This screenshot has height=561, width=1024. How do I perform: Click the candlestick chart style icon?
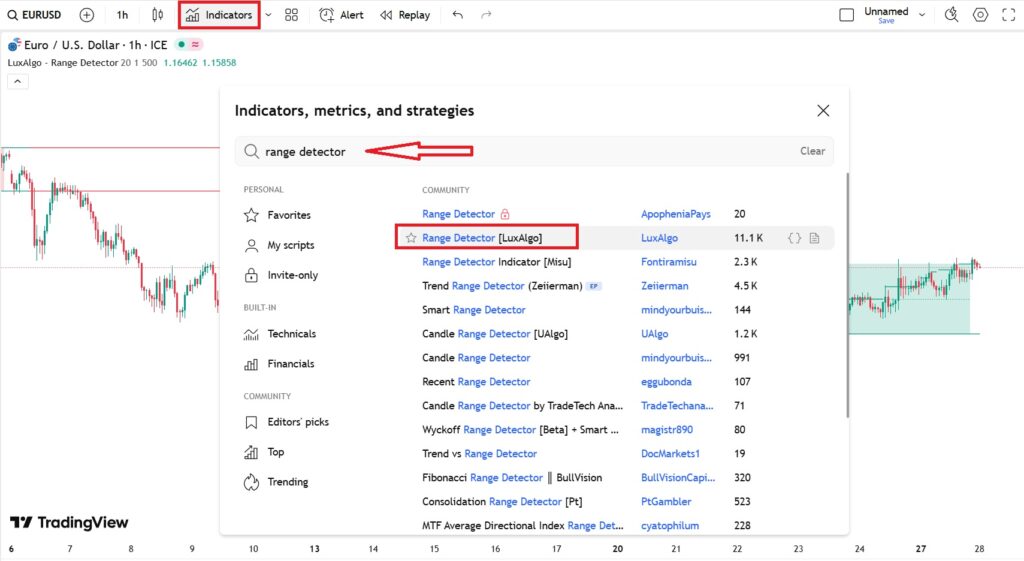pyautogui.click(x=157, y=15)
